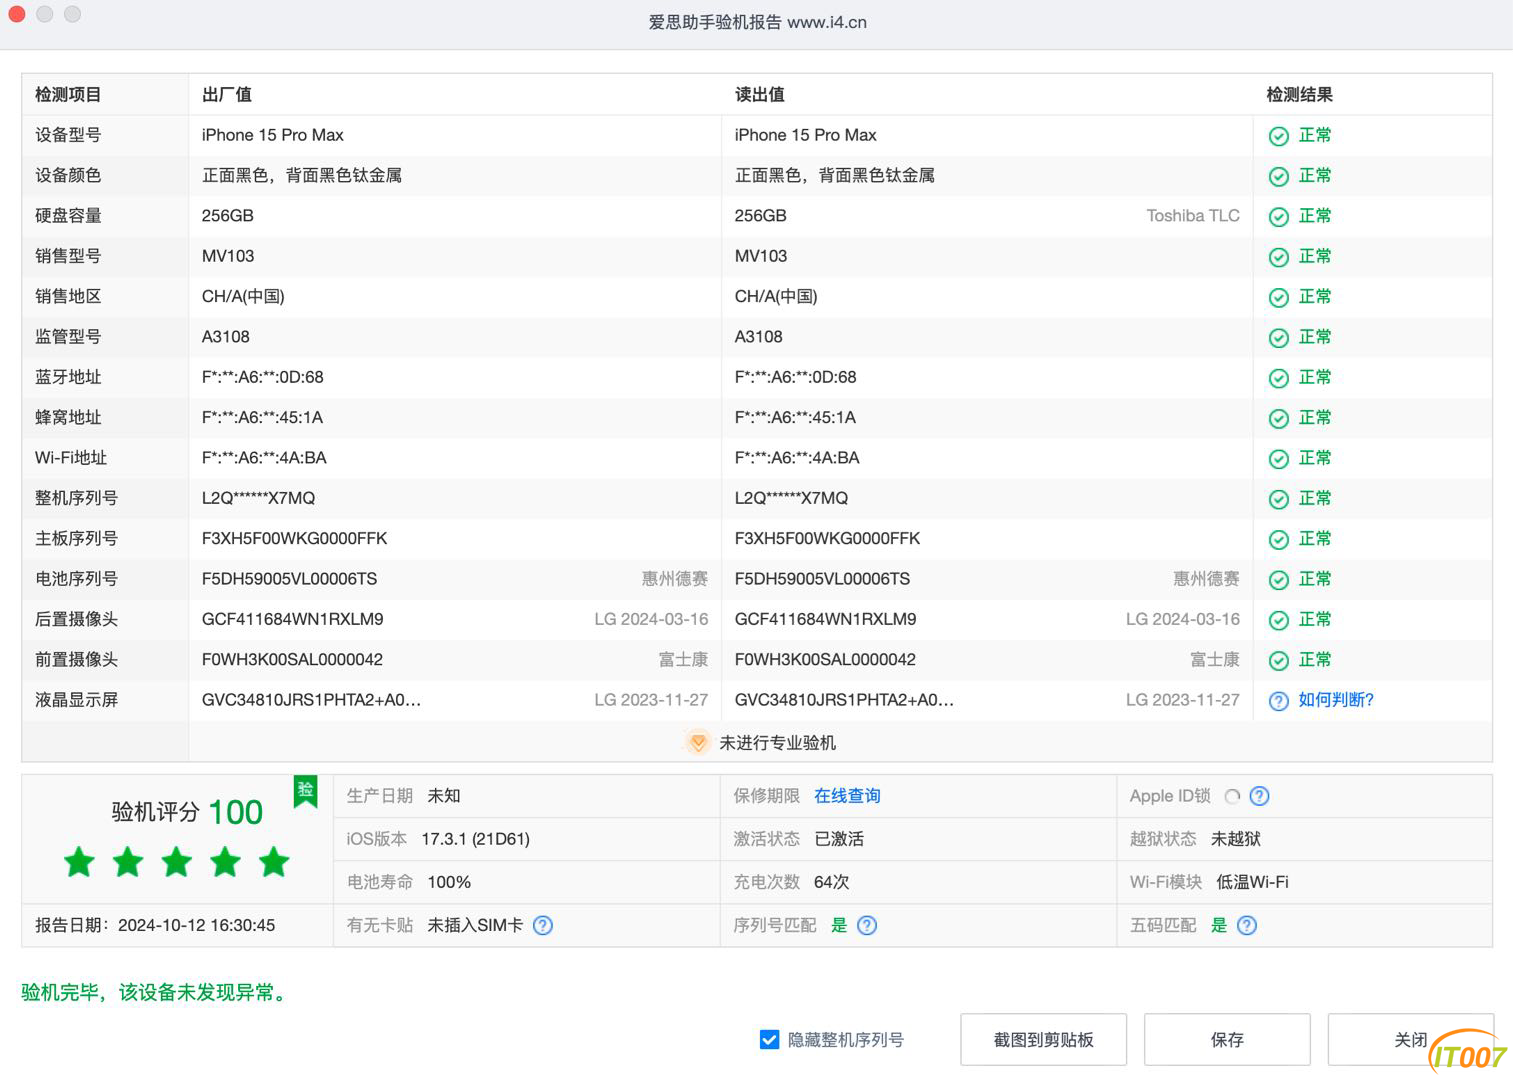The image size is (1513, 1080).
Task: Click factory rear camera serial GCF411684WN1RXLM9
Action: (x=292, y=619)
